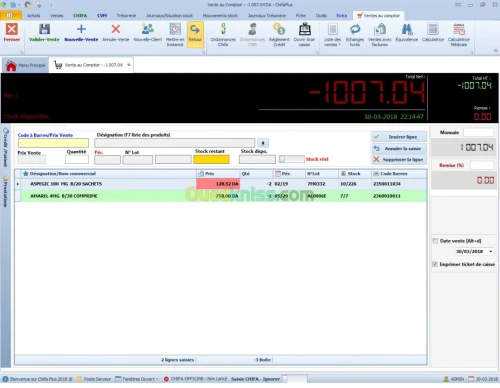This screenshot has width=500, height=388.
Task: Open Règlement Crédit
Action: click(x=279, y=34)
